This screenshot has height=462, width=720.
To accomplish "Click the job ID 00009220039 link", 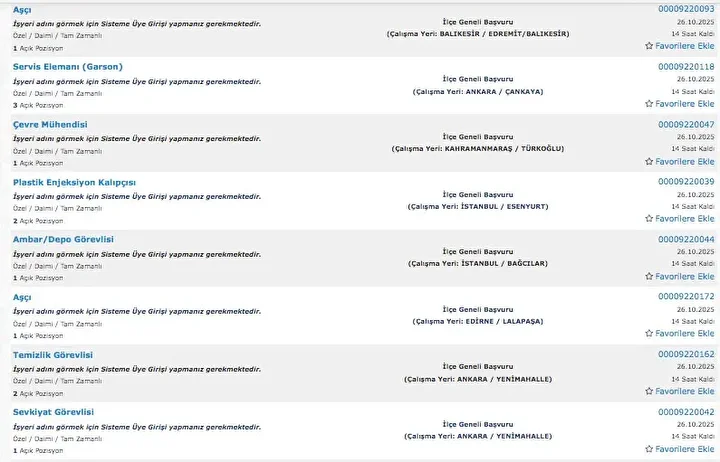I will (x=686, y=182).
